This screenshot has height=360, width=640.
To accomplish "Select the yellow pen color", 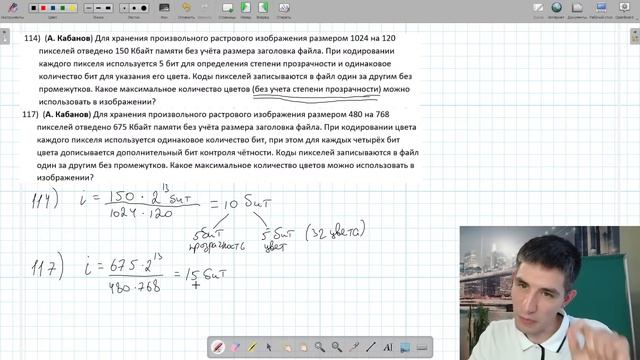I will click(x=72, y=8).
